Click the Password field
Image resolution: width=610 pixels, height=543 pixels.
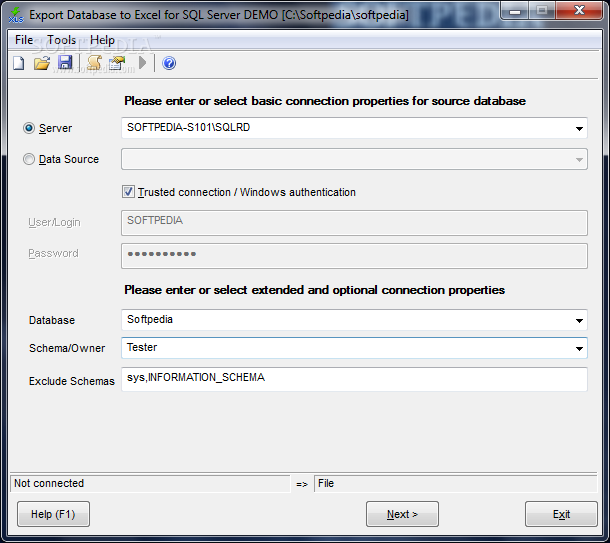(354, 256)
